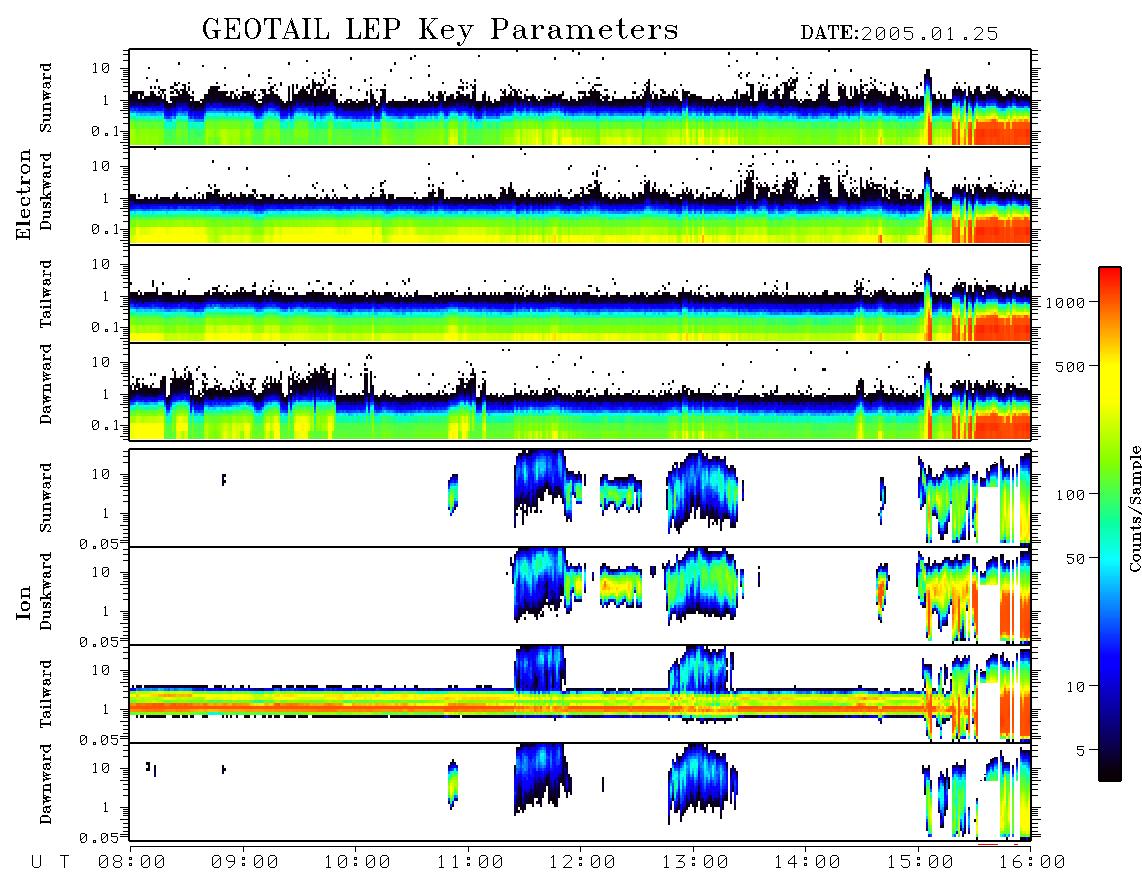Select the Electron "Duskward" panel label
Viewport: 1142px width, 880px height.
click(46, 191)
